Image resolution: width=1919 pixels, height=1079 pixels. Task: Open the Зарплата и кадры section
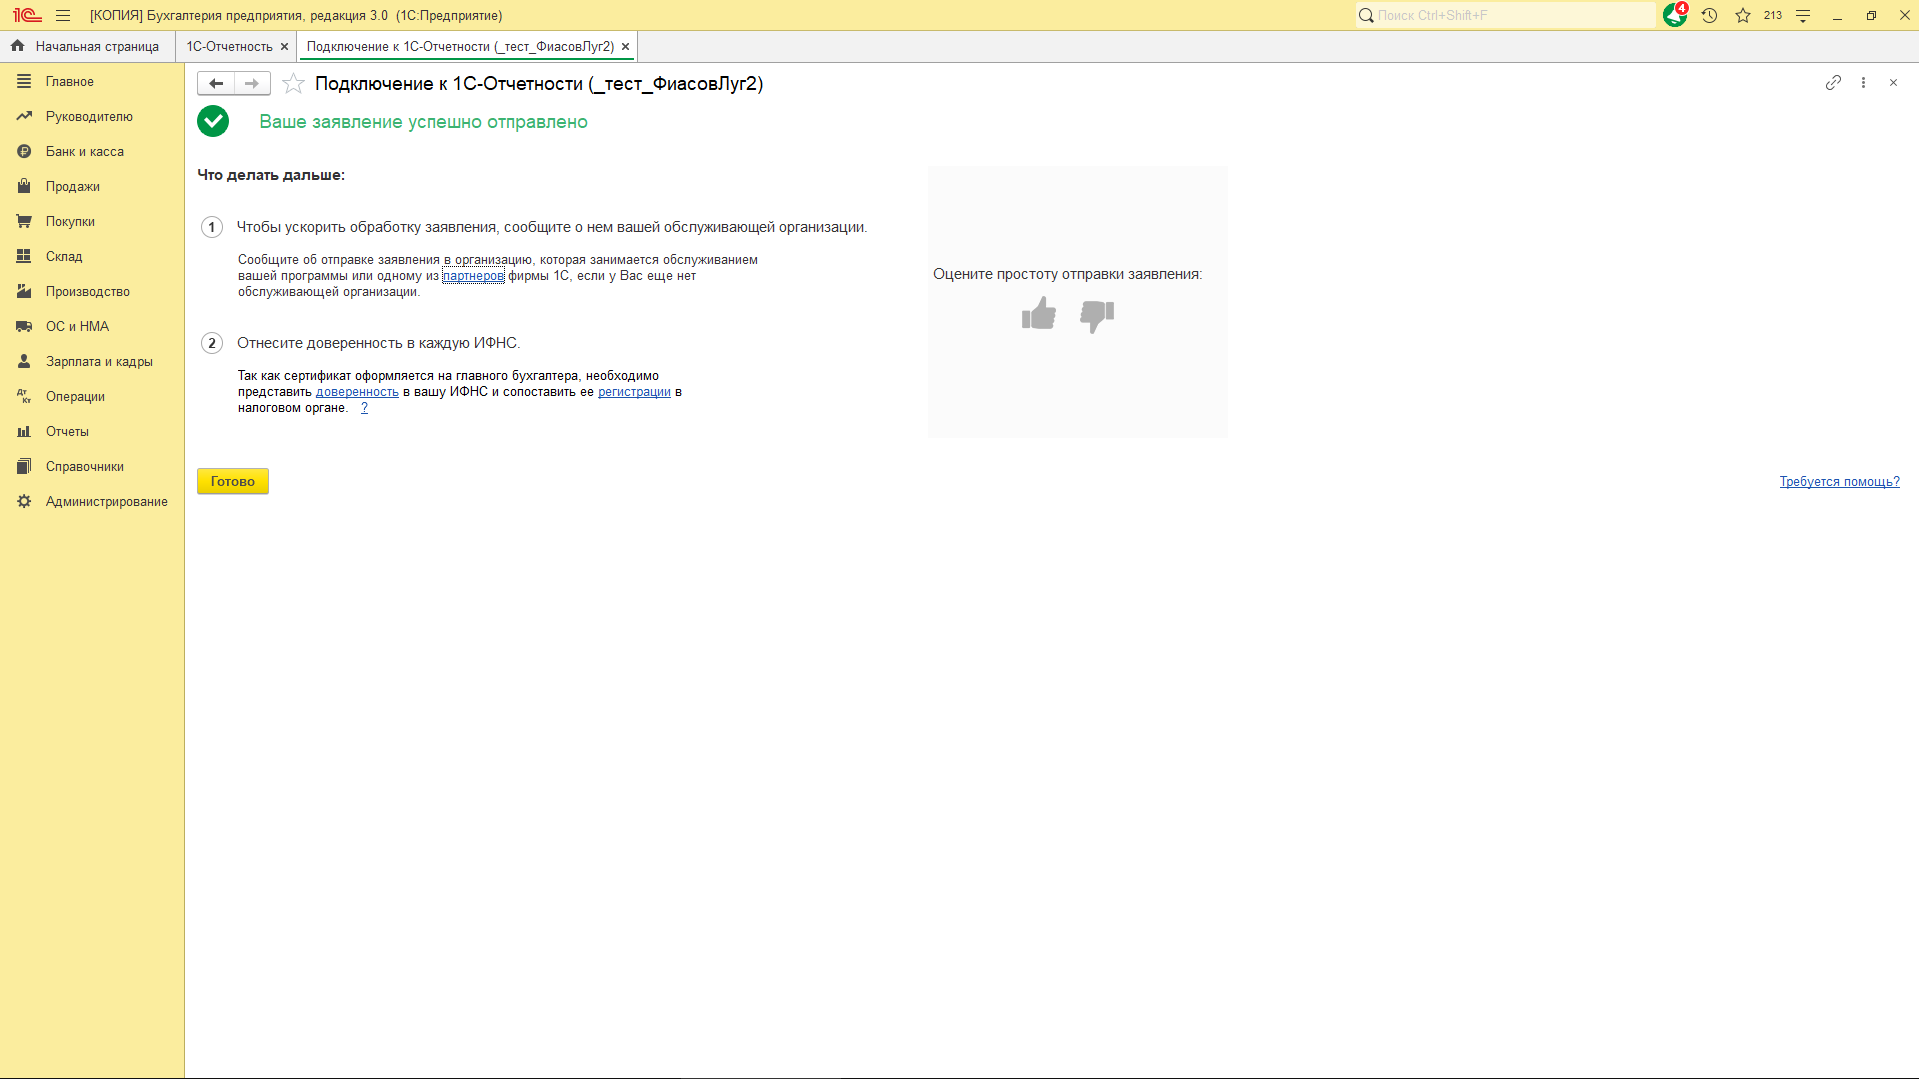[x=92, y=362]
